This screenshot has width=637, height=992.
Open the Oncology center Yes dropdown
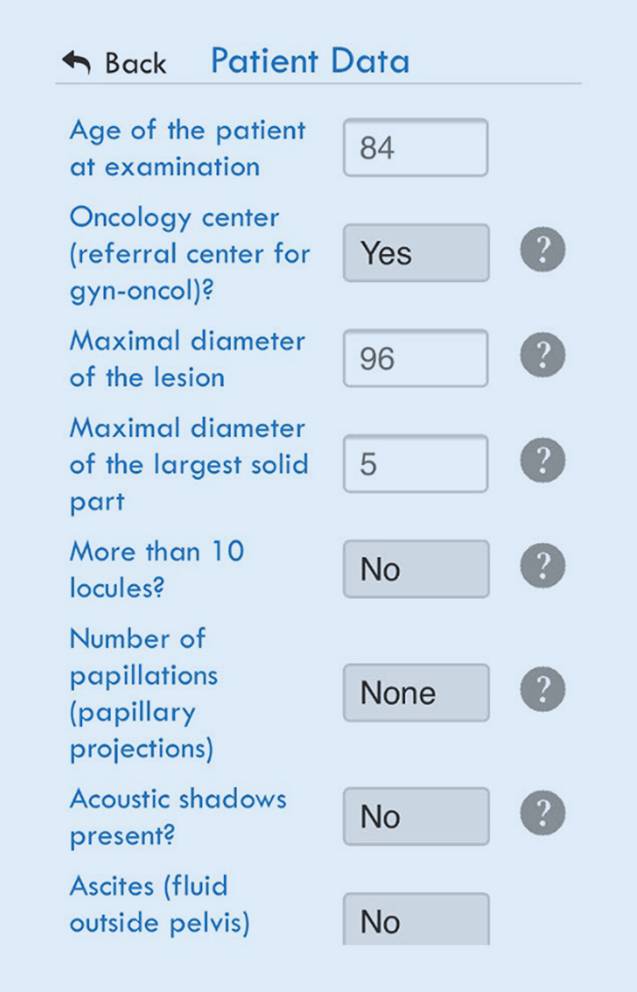tap(416, 253)
